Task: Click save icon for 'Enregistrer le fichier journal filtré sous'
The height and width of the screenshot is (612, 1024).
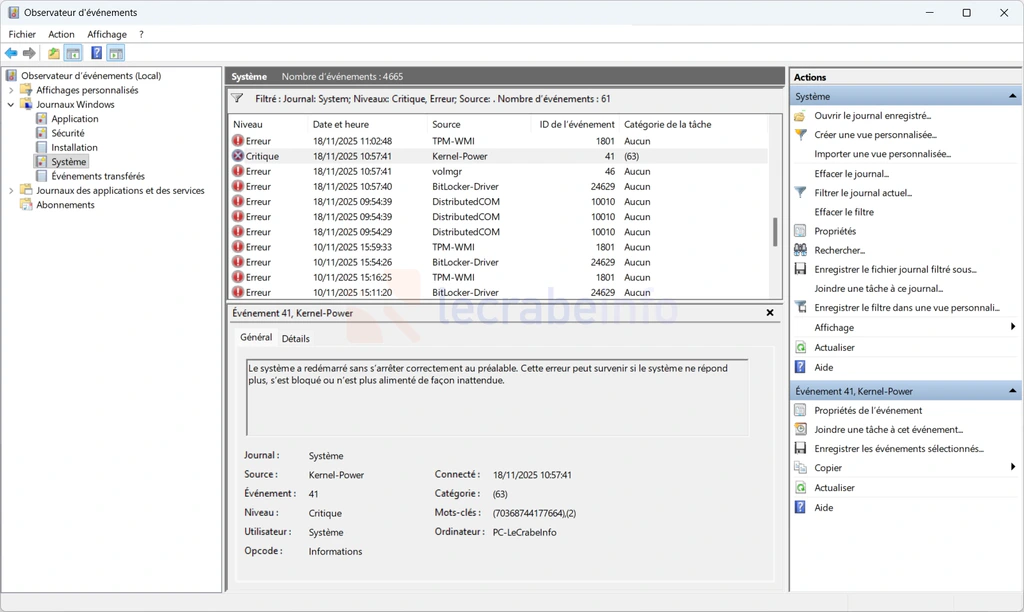Action: click(x=800, y=270)
